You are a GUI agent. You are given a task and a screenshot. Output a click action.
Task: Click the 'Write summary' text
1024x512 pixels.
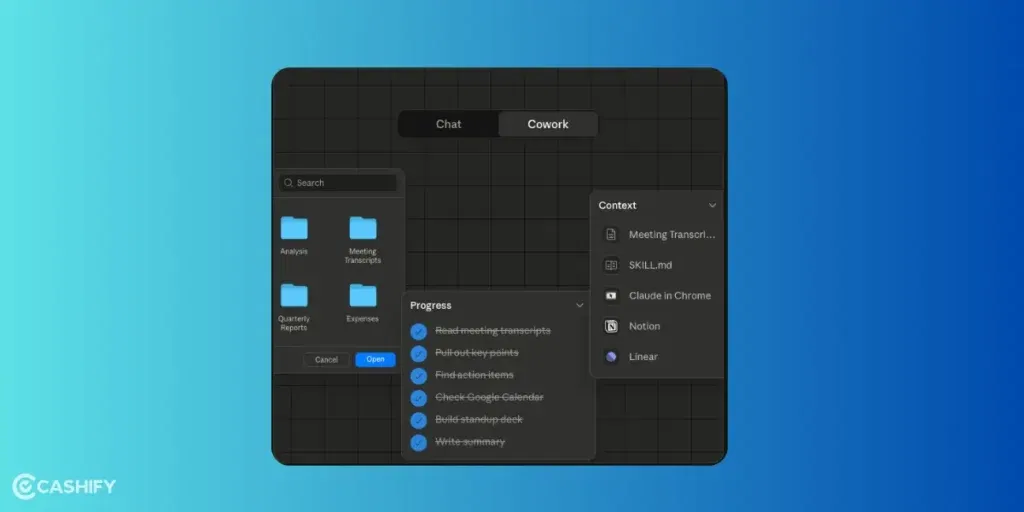click(x=470, y=442)
